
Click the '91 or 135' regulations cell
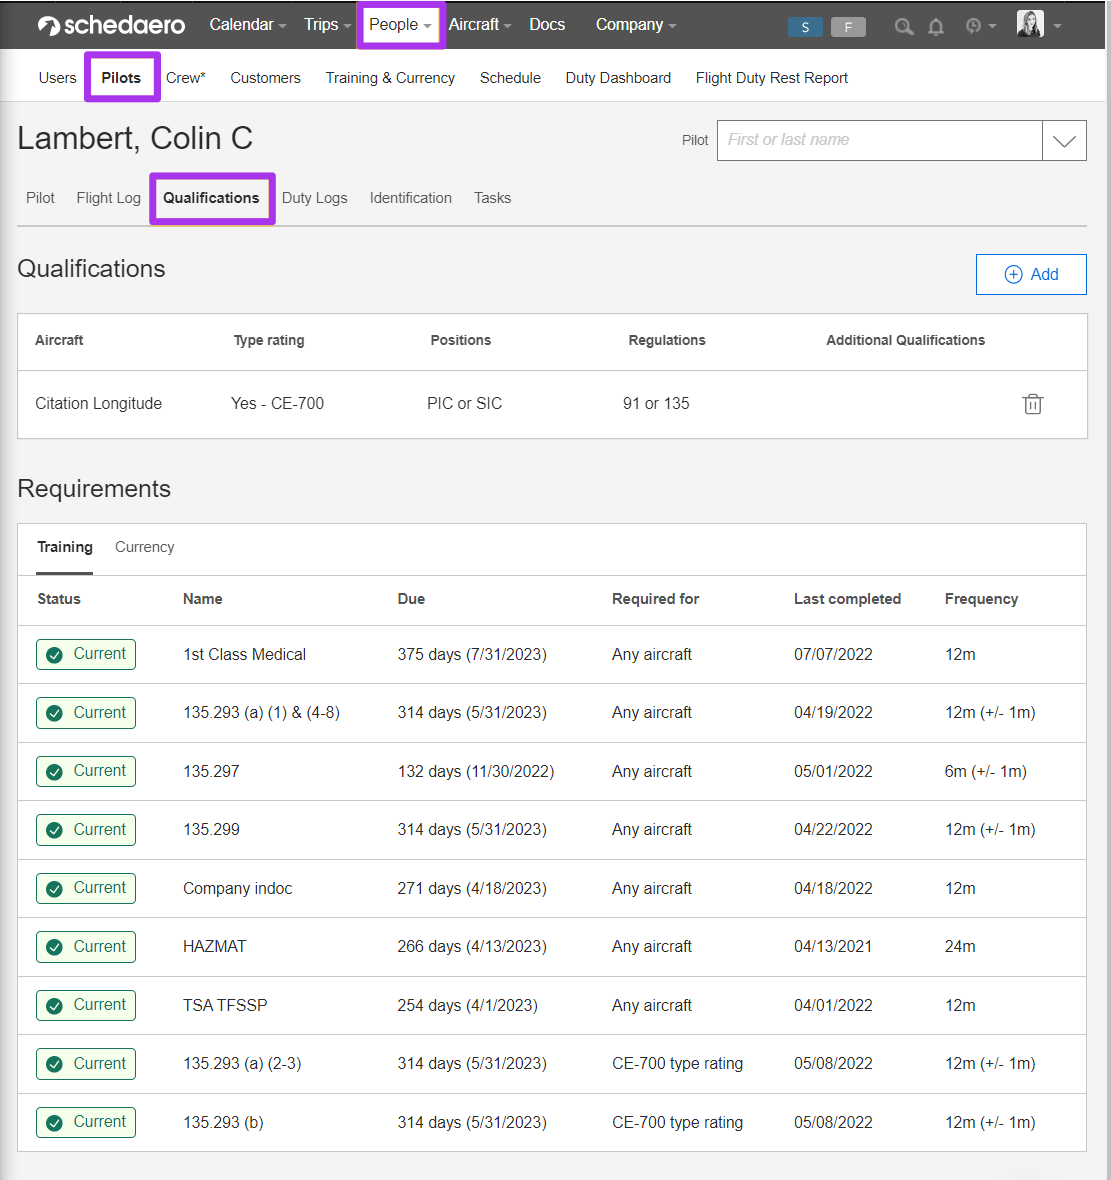tap(656, 404)
